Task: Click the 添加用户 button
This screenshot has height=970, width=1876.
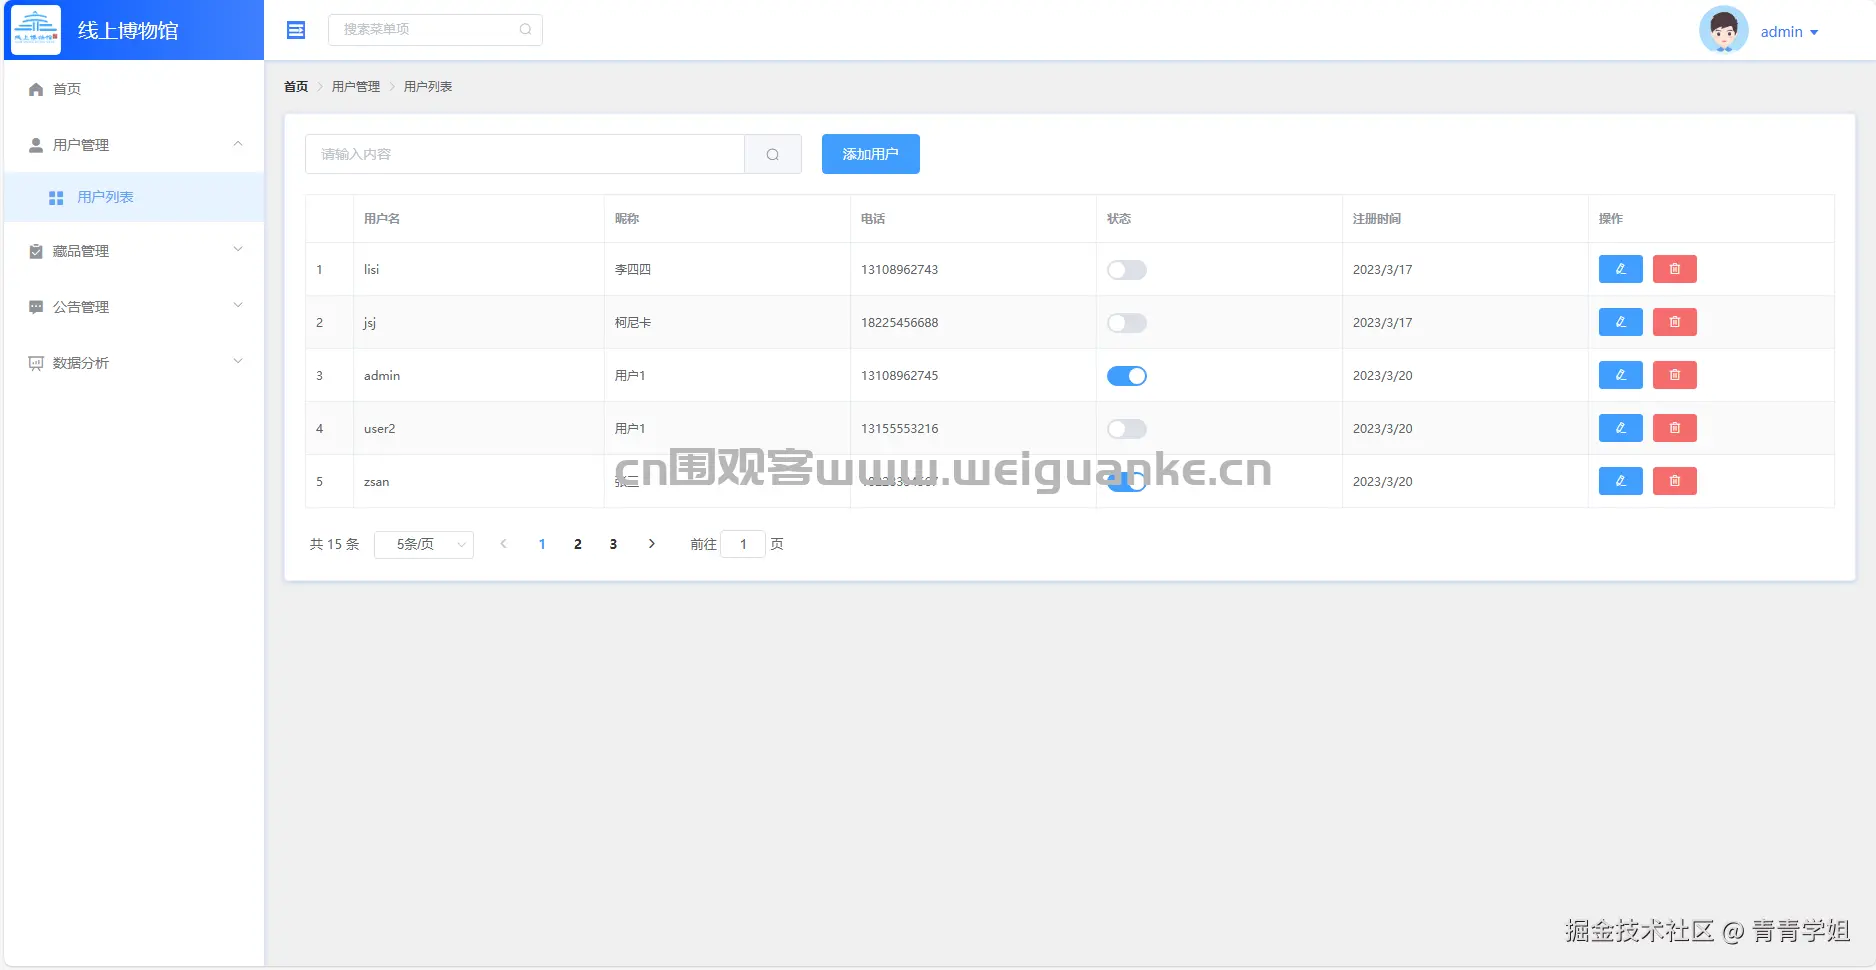Action: coord(869,154)
